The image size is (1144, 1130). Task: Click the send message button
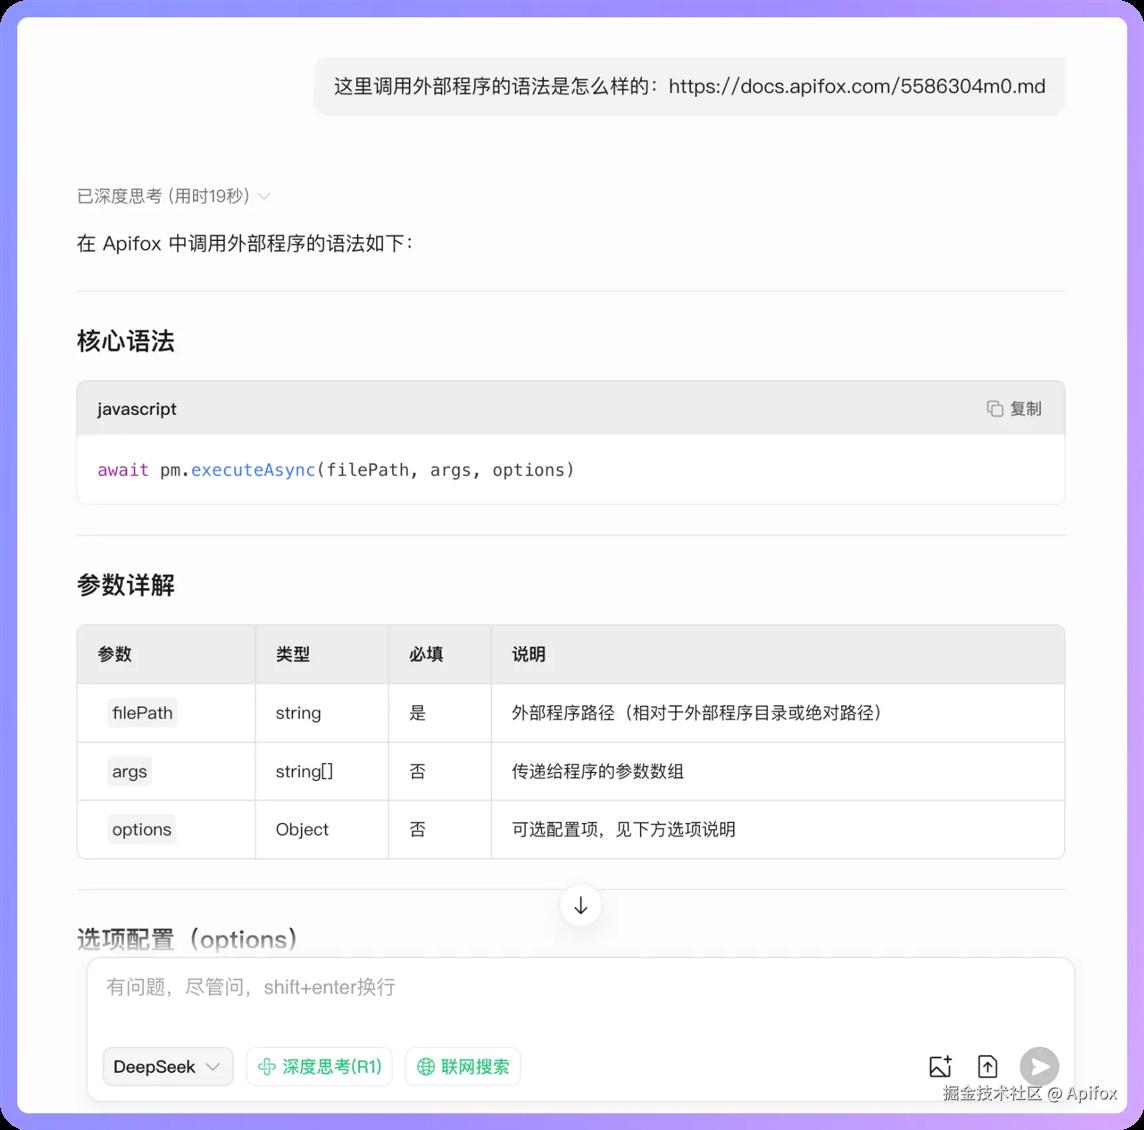click(1040, 1067)
